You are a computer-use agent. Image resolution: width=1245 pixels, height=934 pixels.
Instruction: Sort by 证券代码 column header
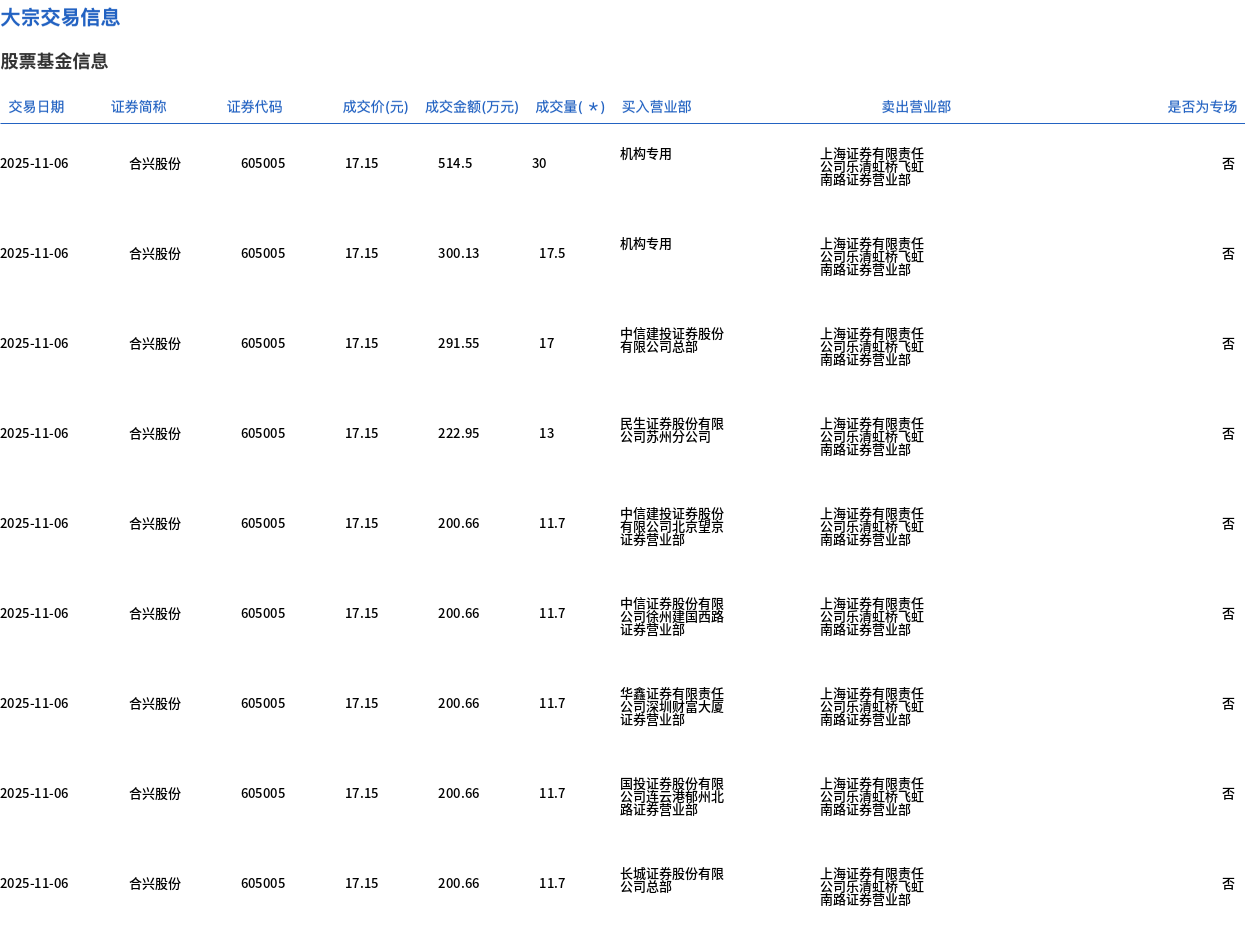click(x=255, y=107)
